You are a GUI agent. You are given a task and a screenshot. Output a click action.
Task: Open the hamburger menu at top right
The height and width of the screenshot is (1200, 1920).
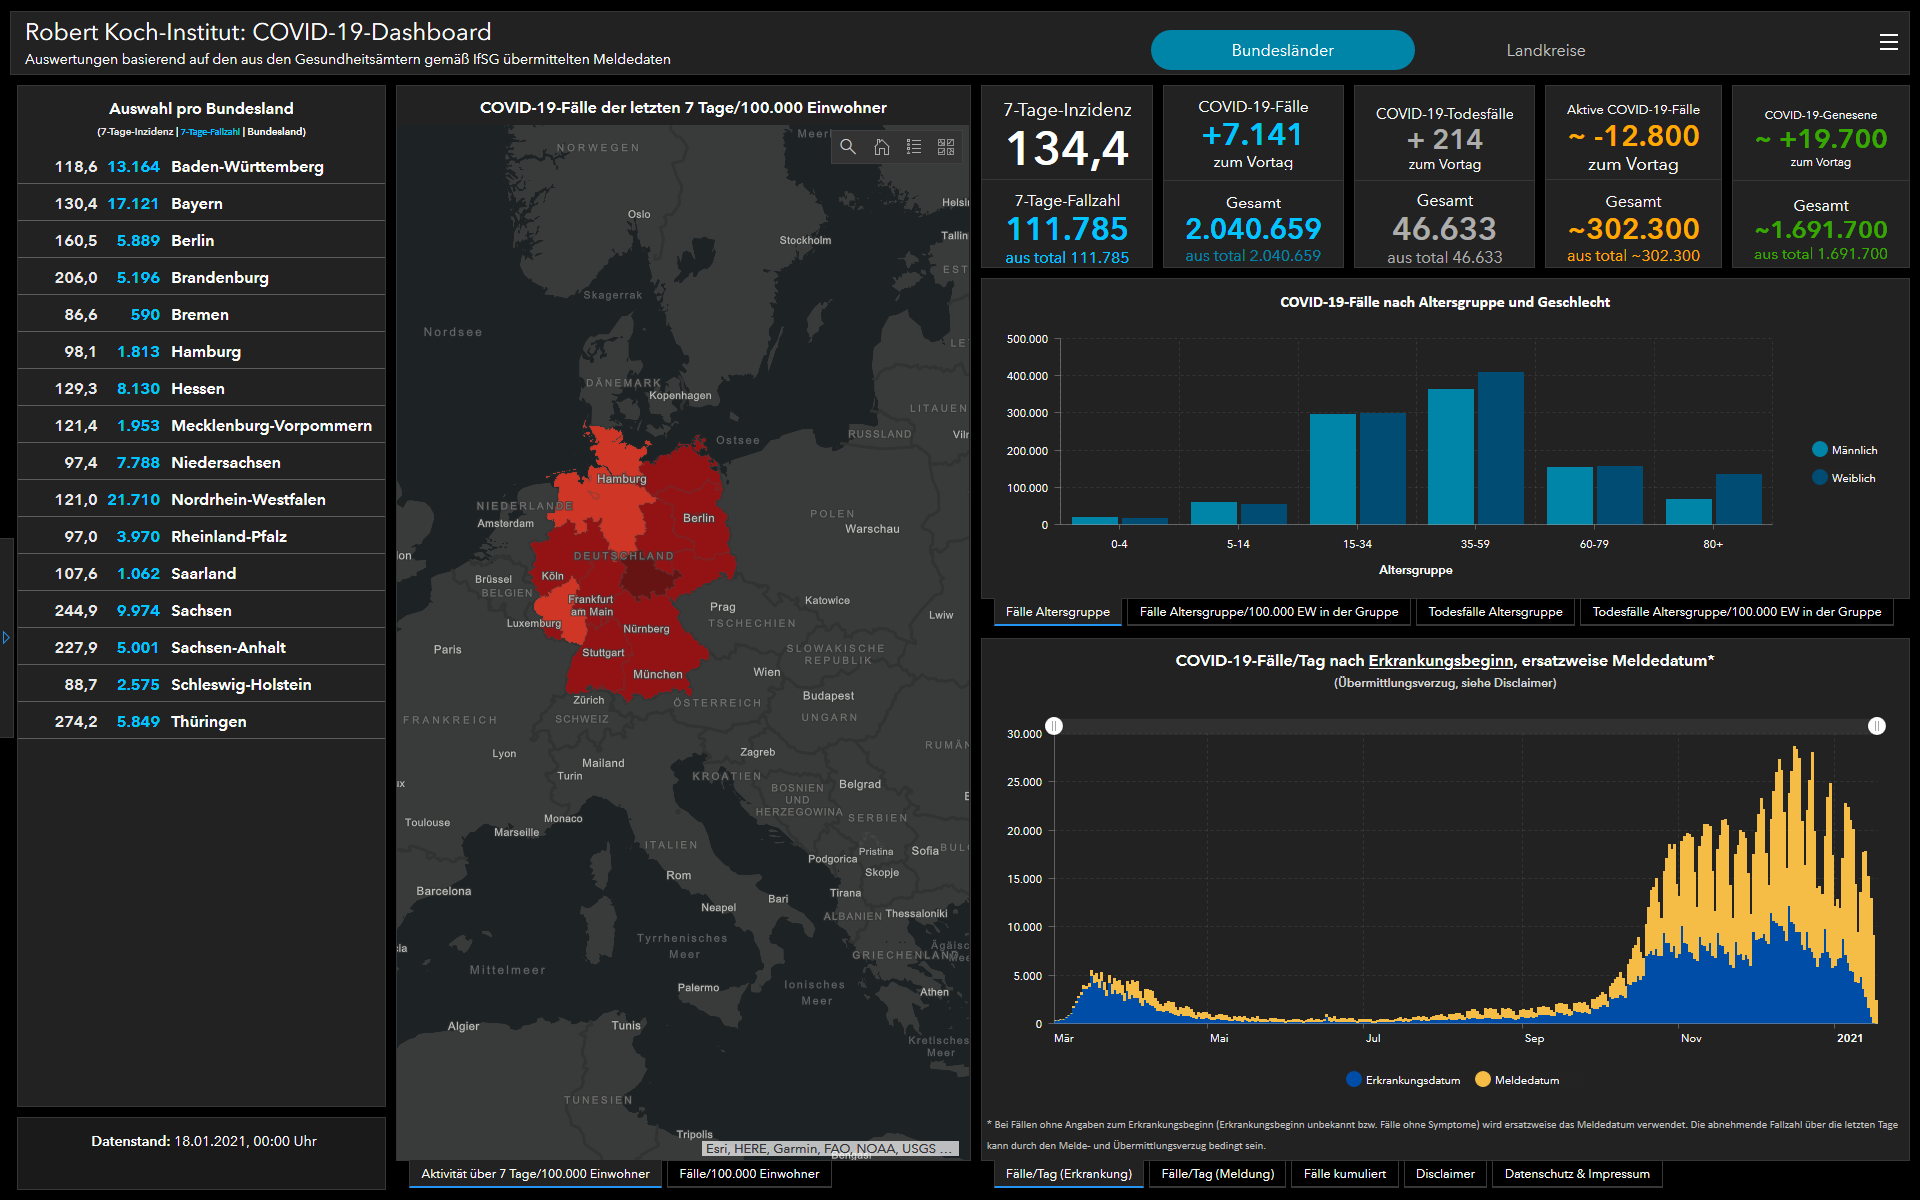click(x=1888, y=42)
